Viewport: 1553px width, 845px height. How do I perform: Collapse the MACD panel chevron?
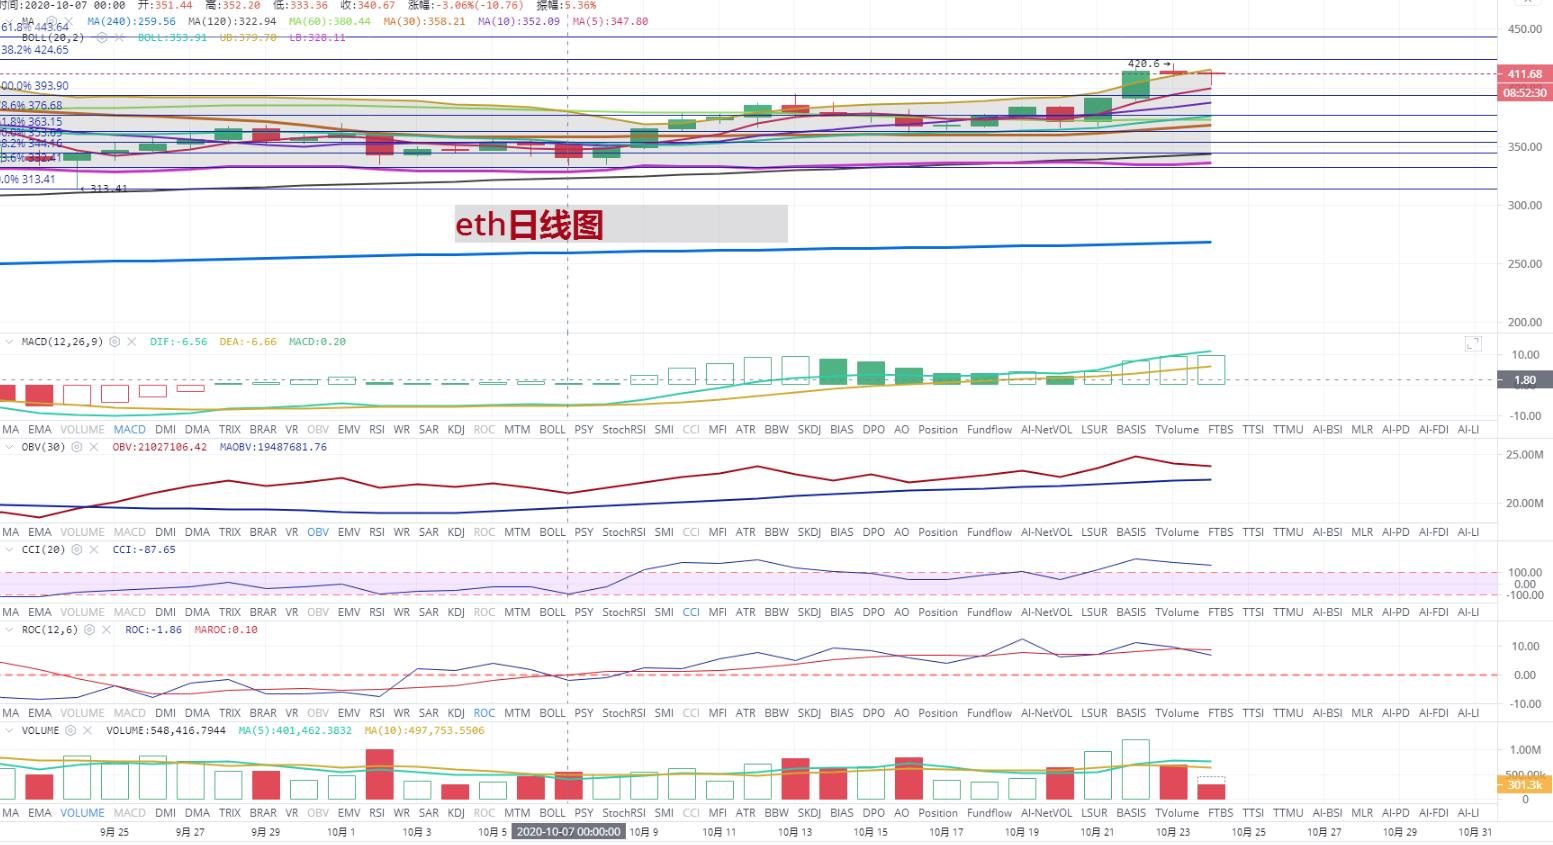tap(10, 342)
